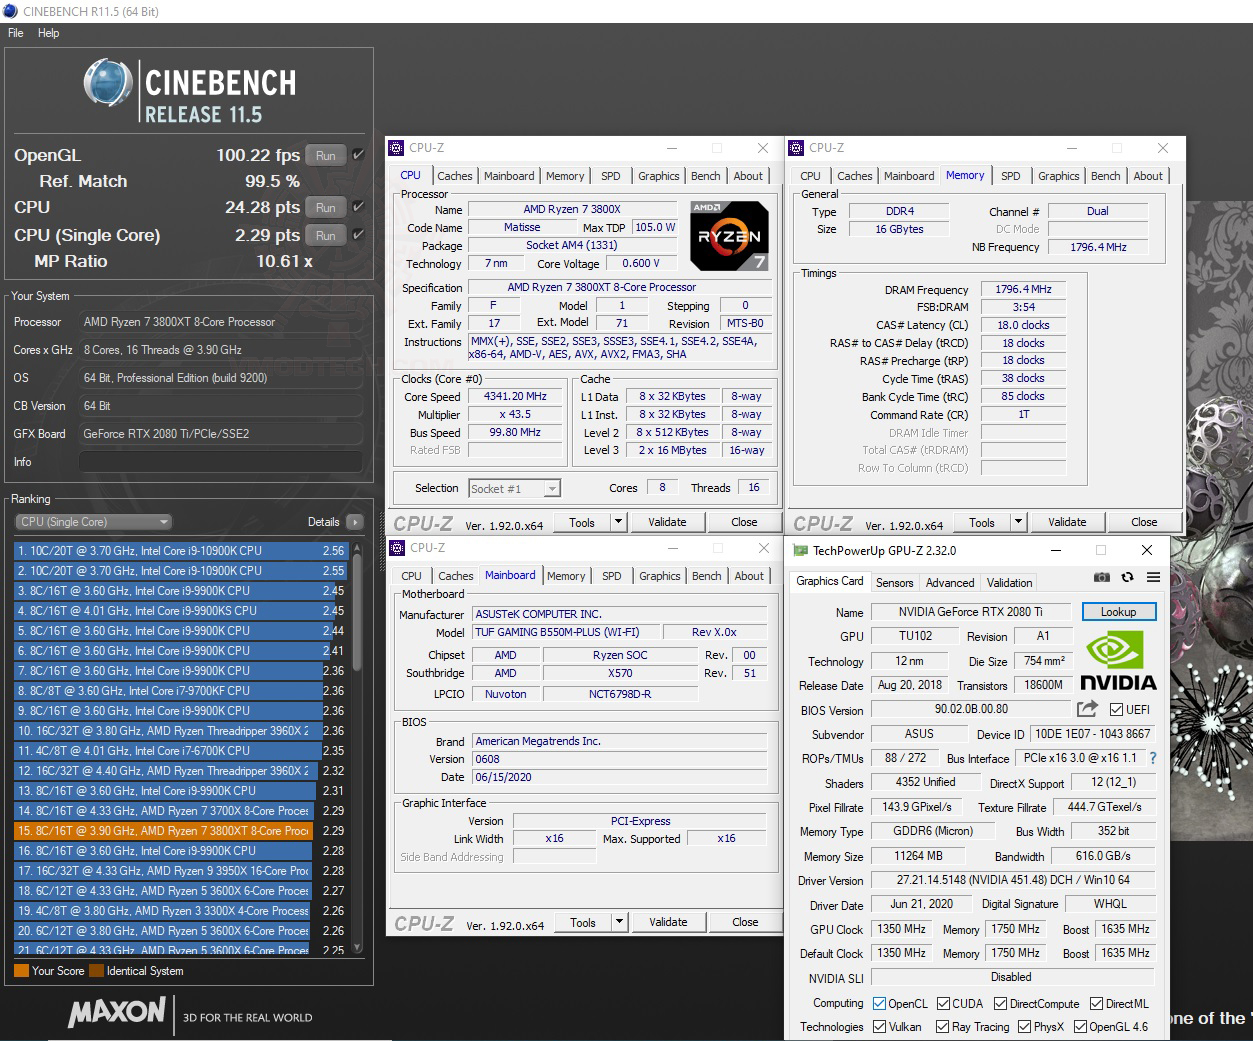
Task: Click the Ryzen 7 logo in CPU-Z
Action: (x=729, y=236)
